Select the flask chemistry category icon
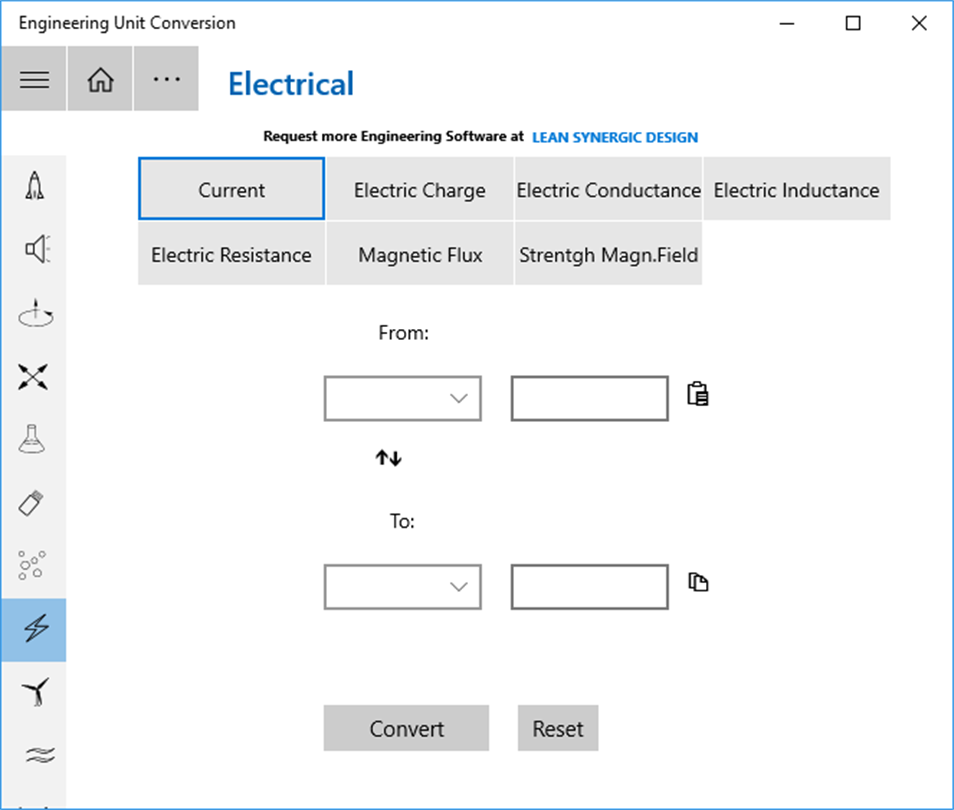 pos(34,439)
